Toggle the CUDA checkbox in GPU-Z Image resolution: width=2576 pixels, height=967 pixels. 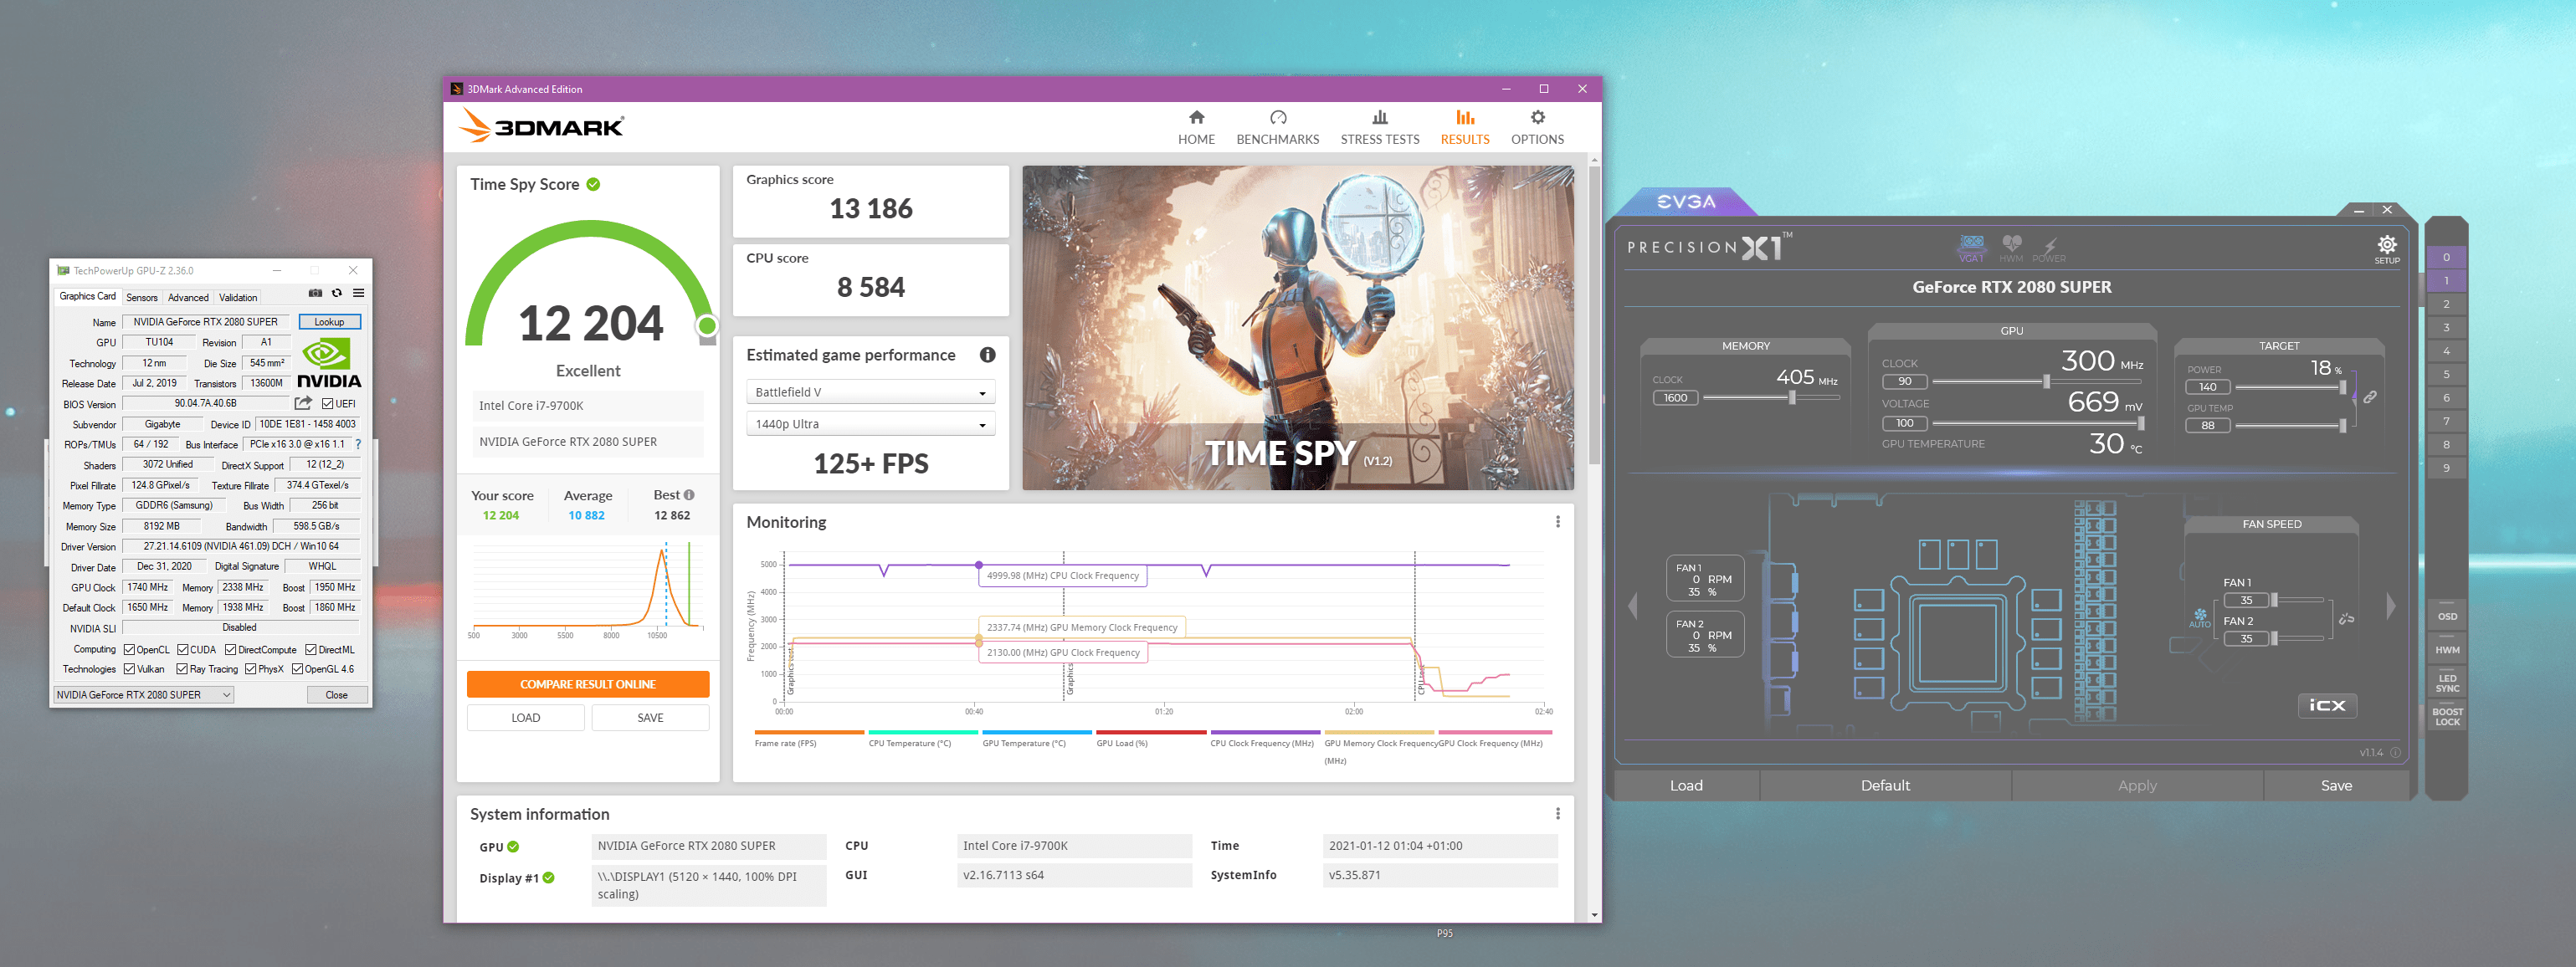[x=183, y=649]
